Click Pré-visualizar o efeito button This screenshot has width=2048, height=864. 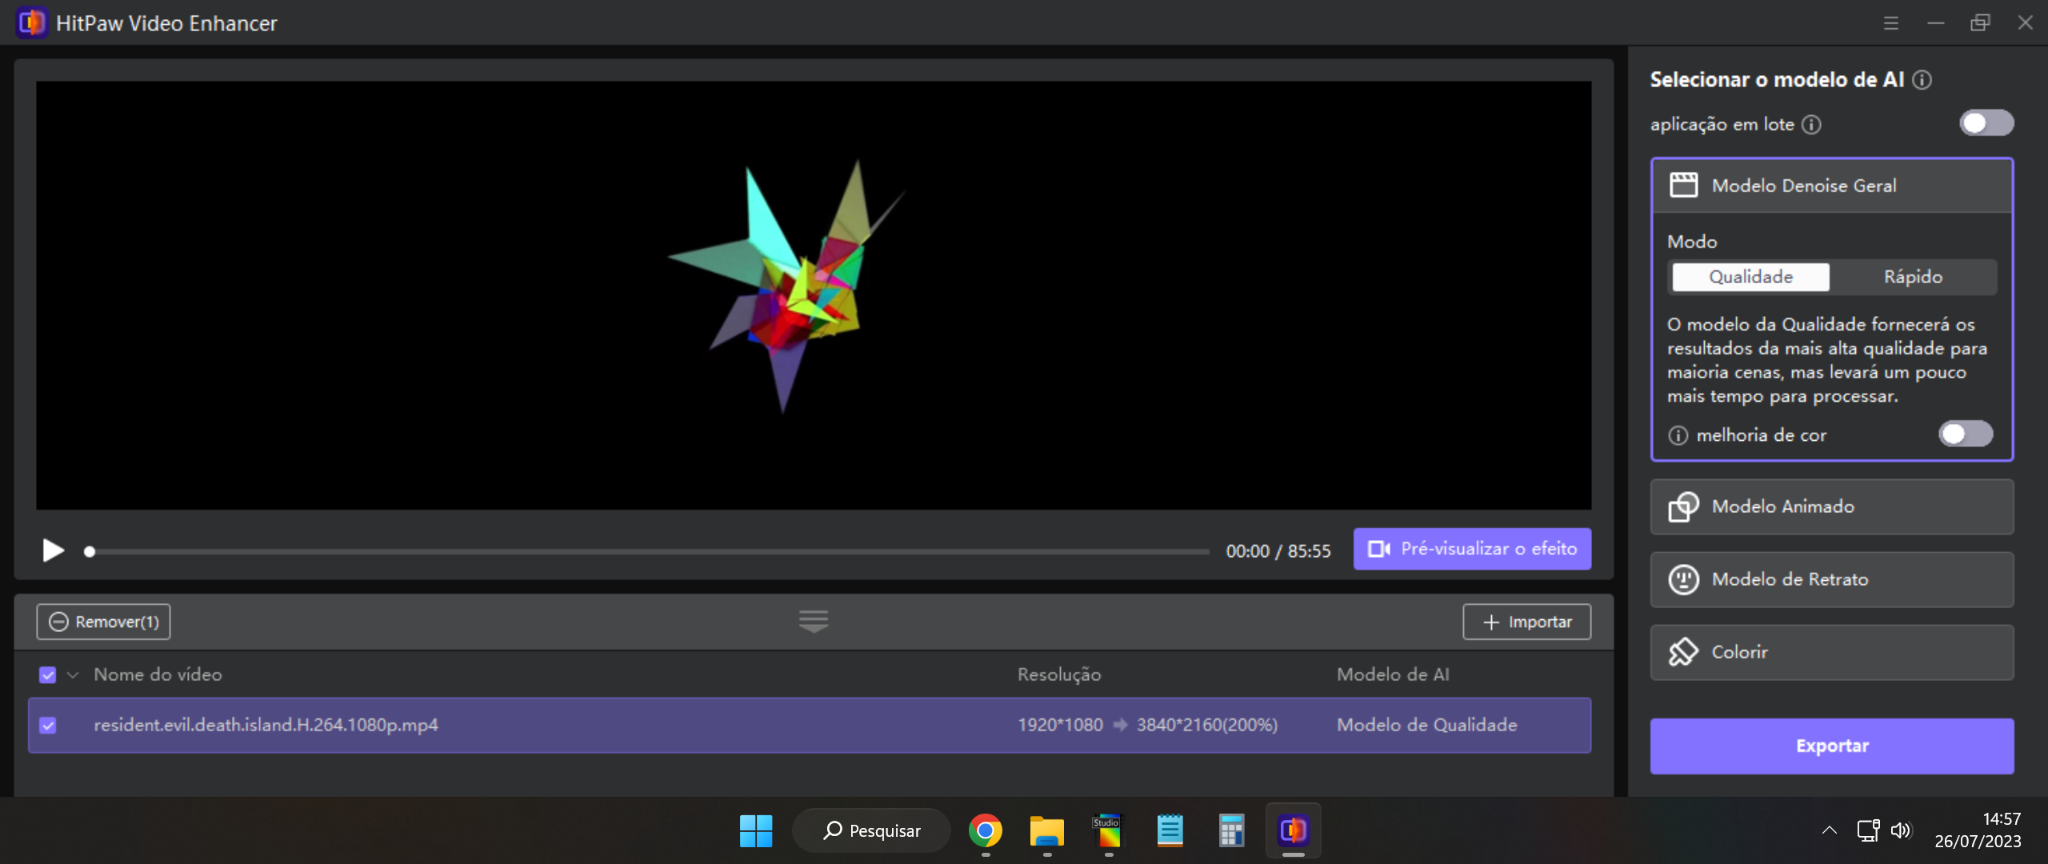point(1472,549)
